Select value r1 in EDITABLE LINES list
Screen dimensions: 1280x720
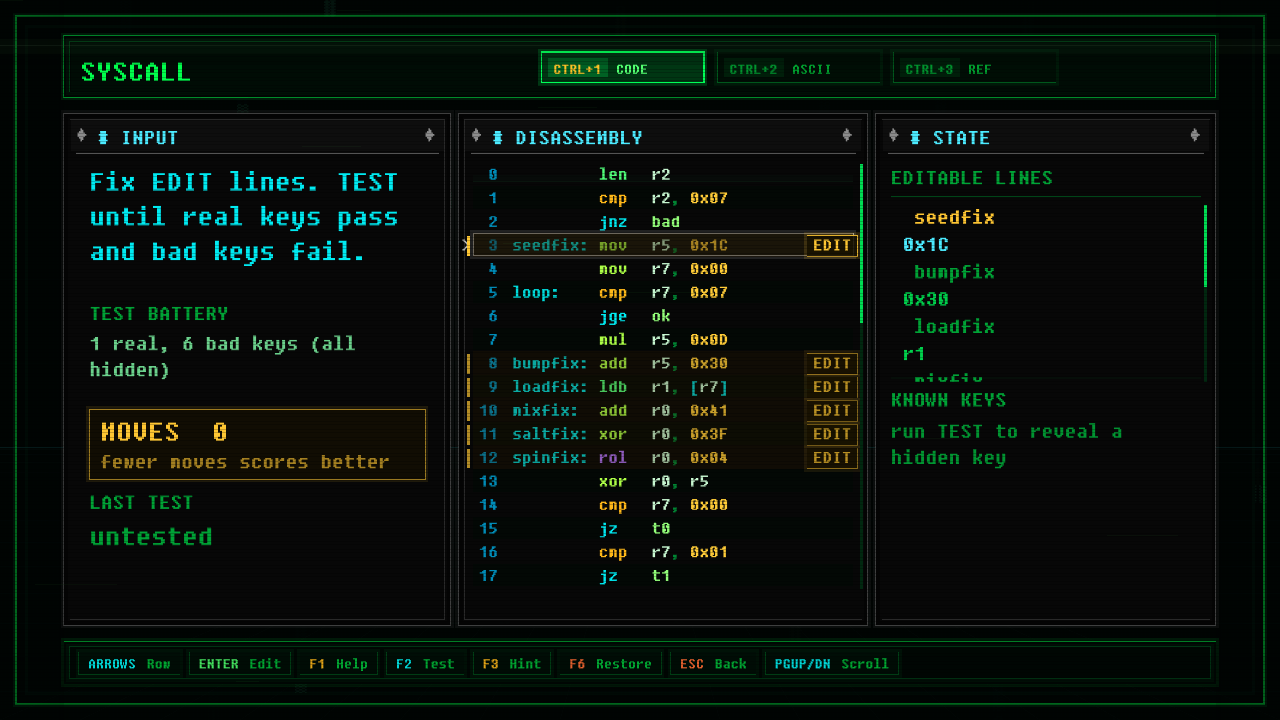914,354
